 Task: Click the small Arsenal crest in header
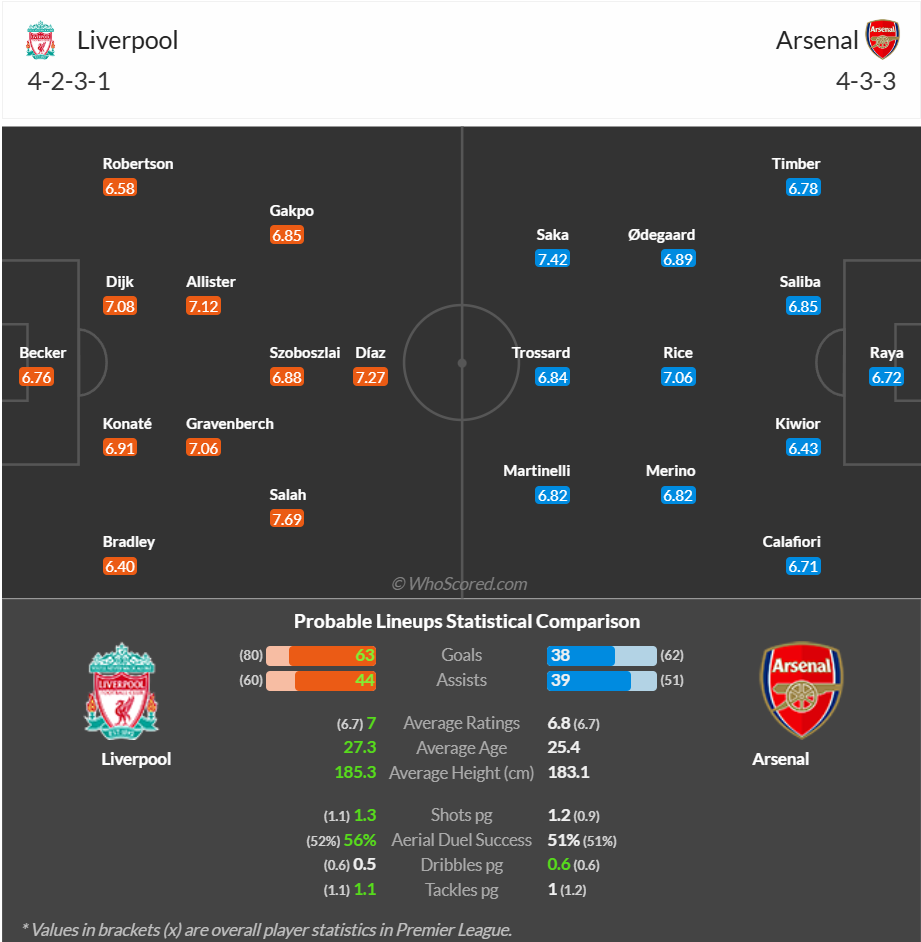click(882, 40)
